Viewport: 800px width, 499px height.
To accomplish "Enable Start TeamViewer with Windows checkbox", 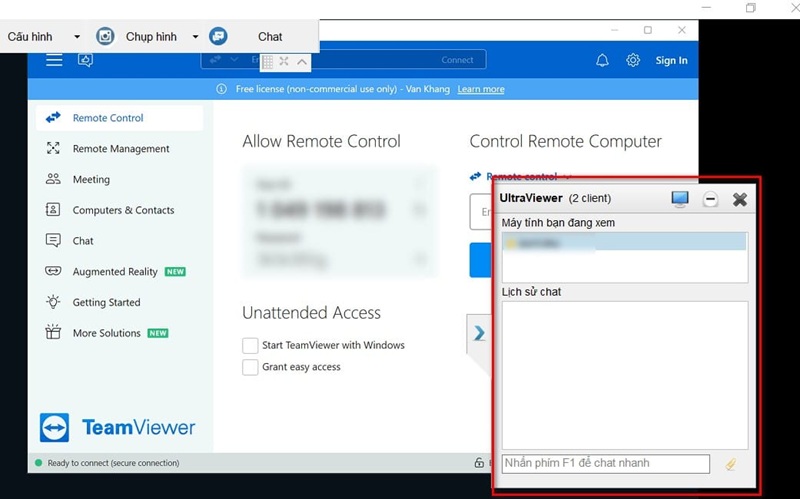I will [250, 345].
